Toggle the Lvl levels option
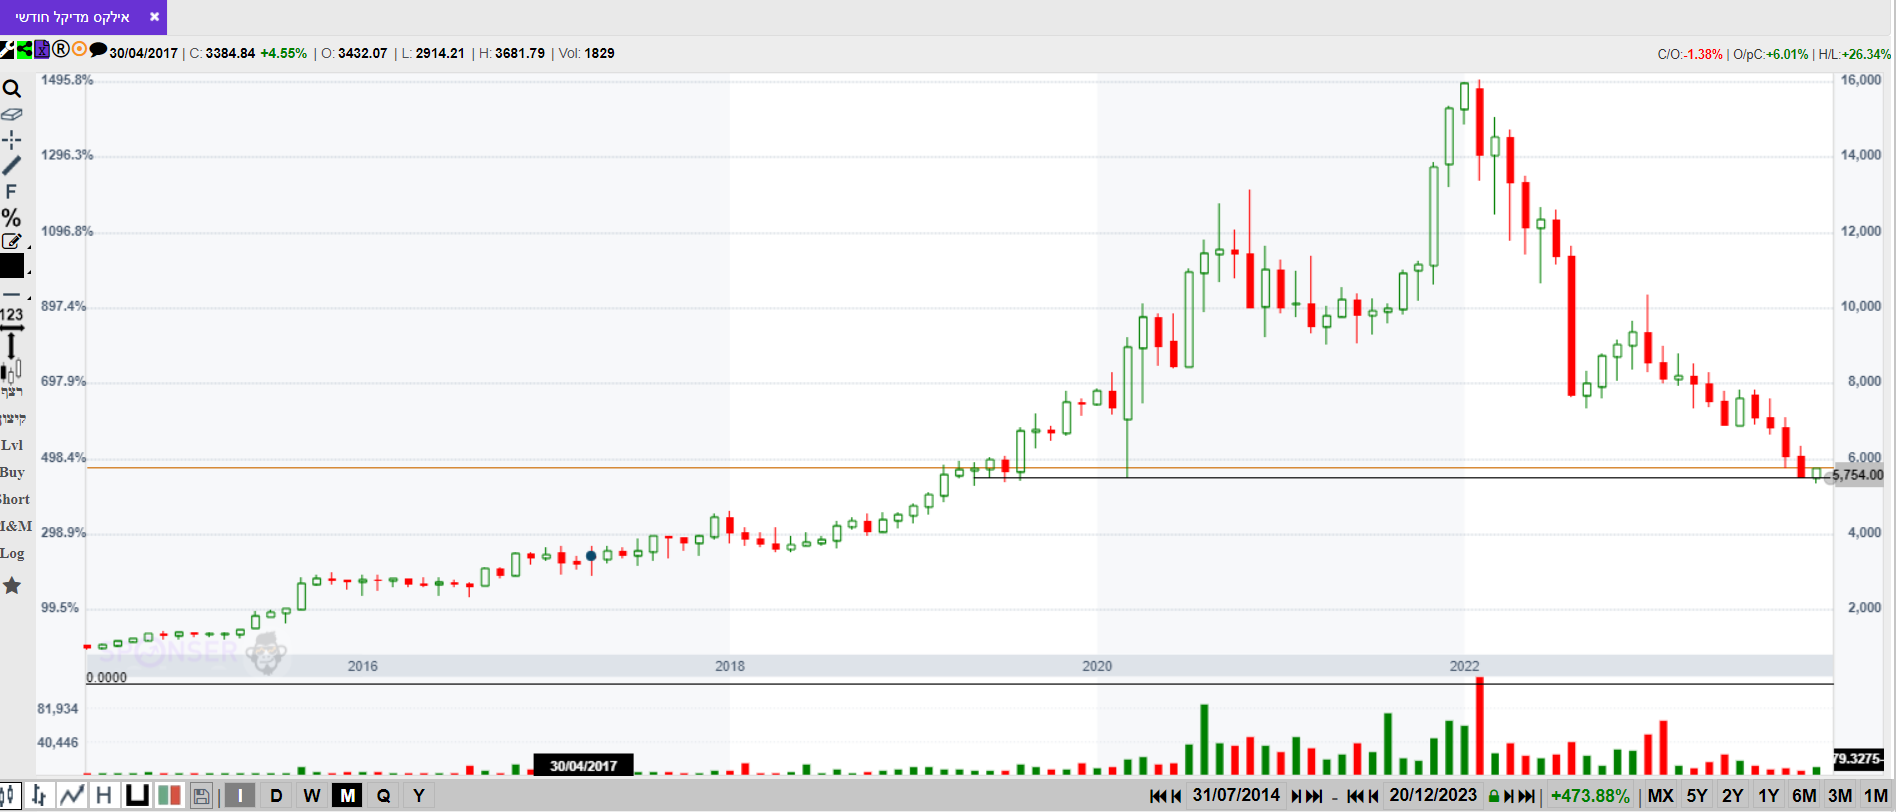 click(x=12, y=445)
